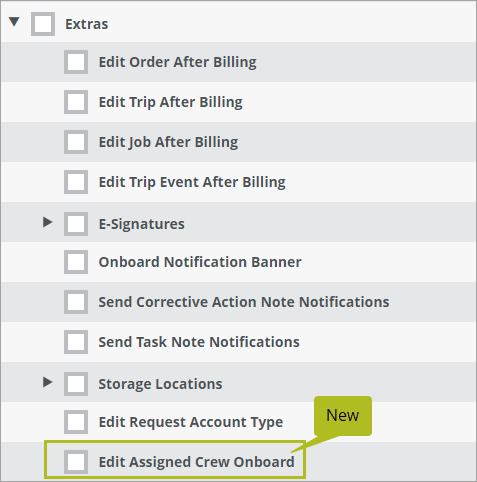Select the Send Task Note Notifications label

pyautogui.click(x=199, y=342)
